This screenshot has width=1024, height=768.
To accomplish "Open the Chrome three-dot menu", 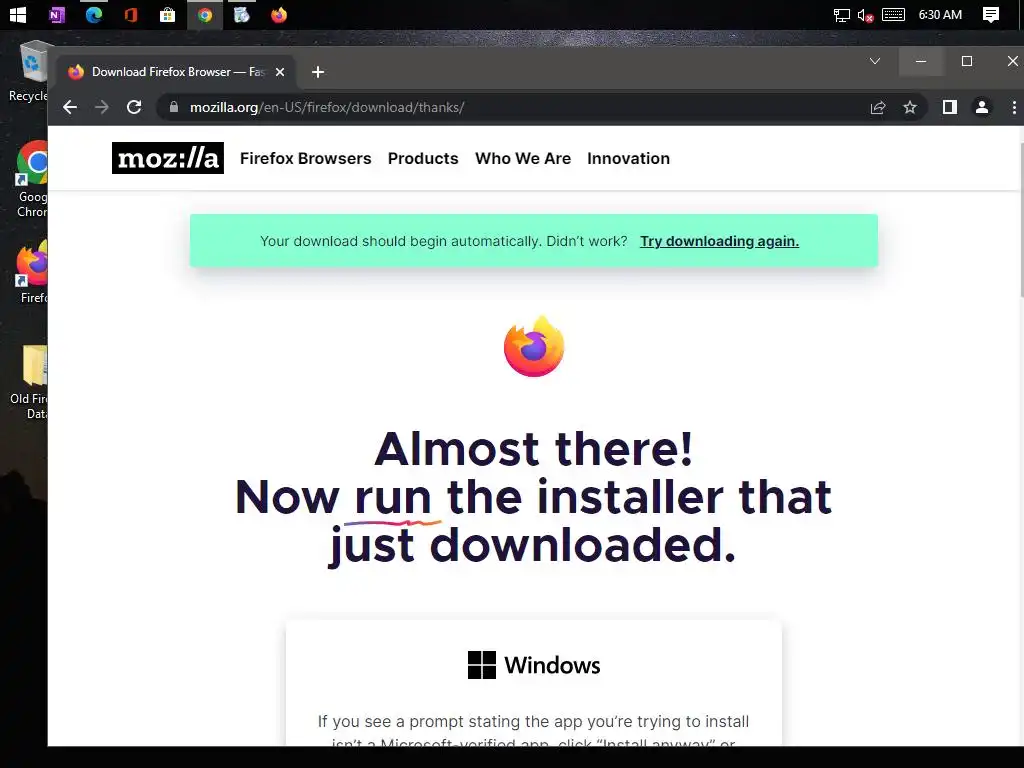I will coord(1014,107).
